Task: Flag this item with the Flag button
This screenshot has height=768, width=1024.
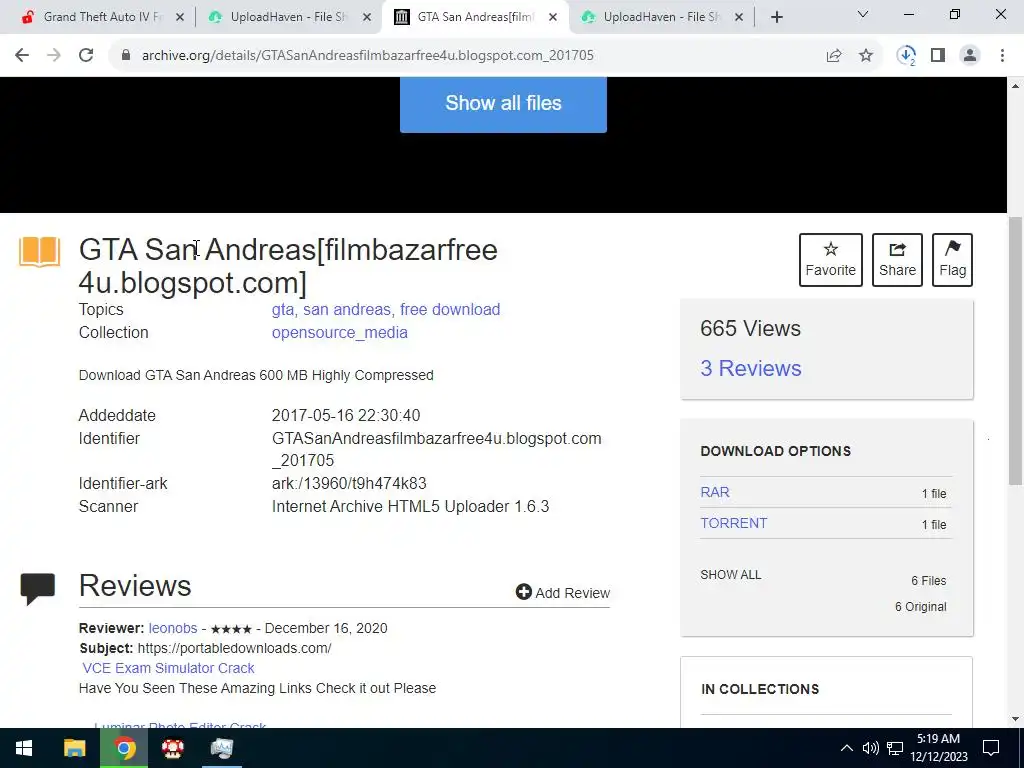Action: click(952, 260)
